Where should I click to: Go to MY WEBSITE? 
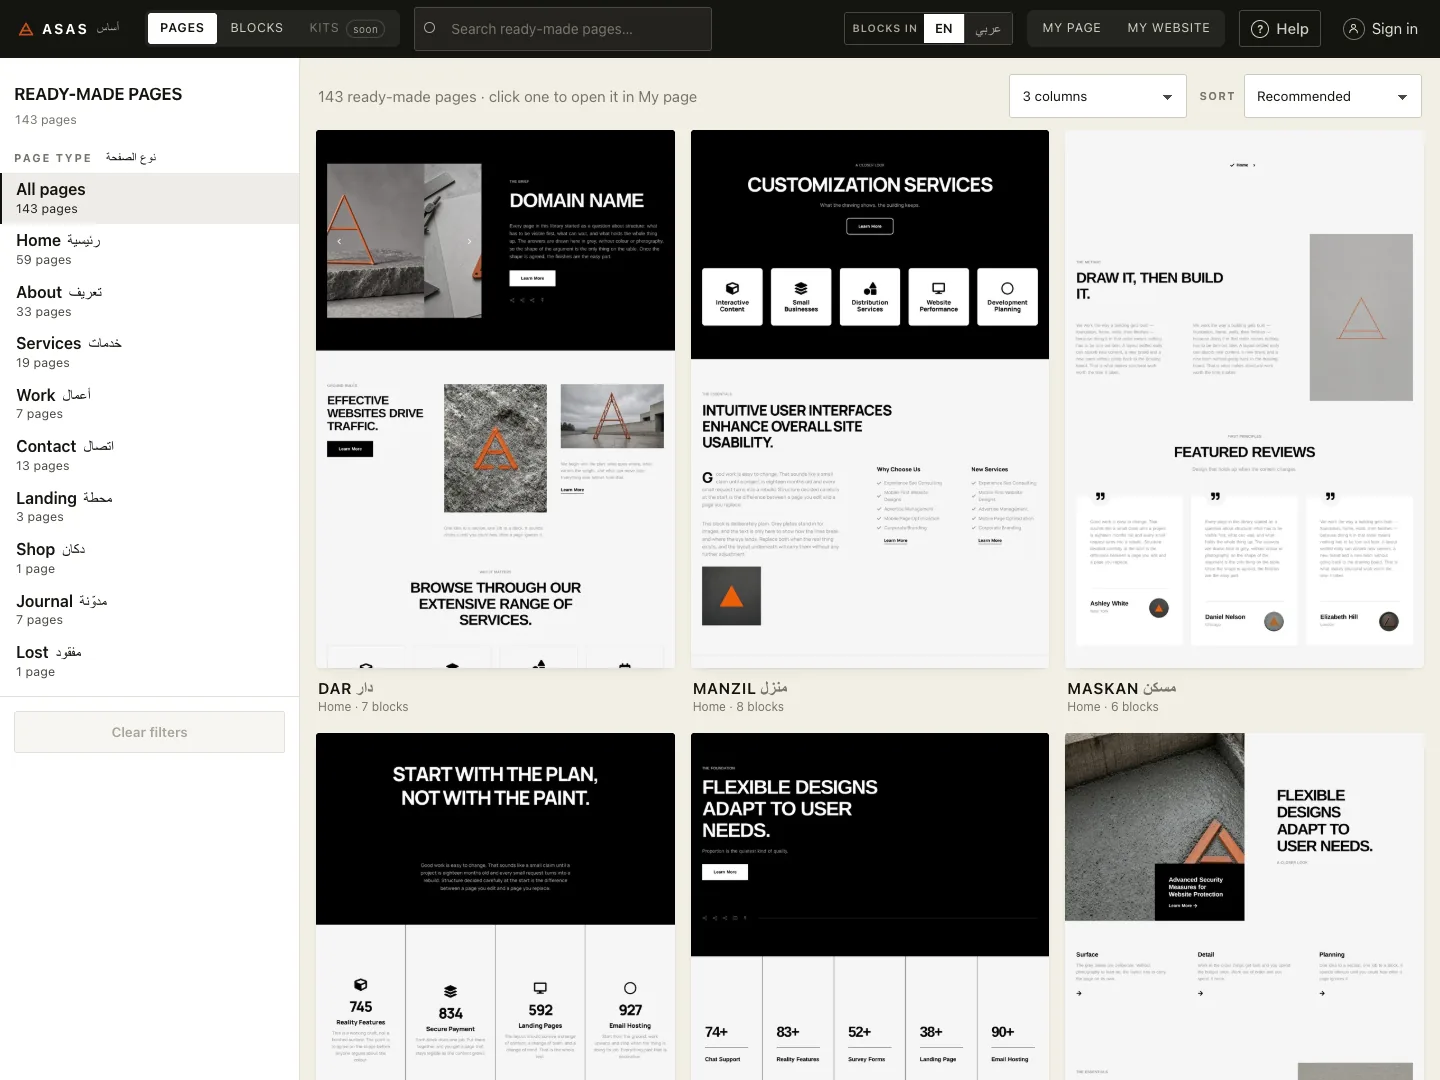pos(1169,28)
